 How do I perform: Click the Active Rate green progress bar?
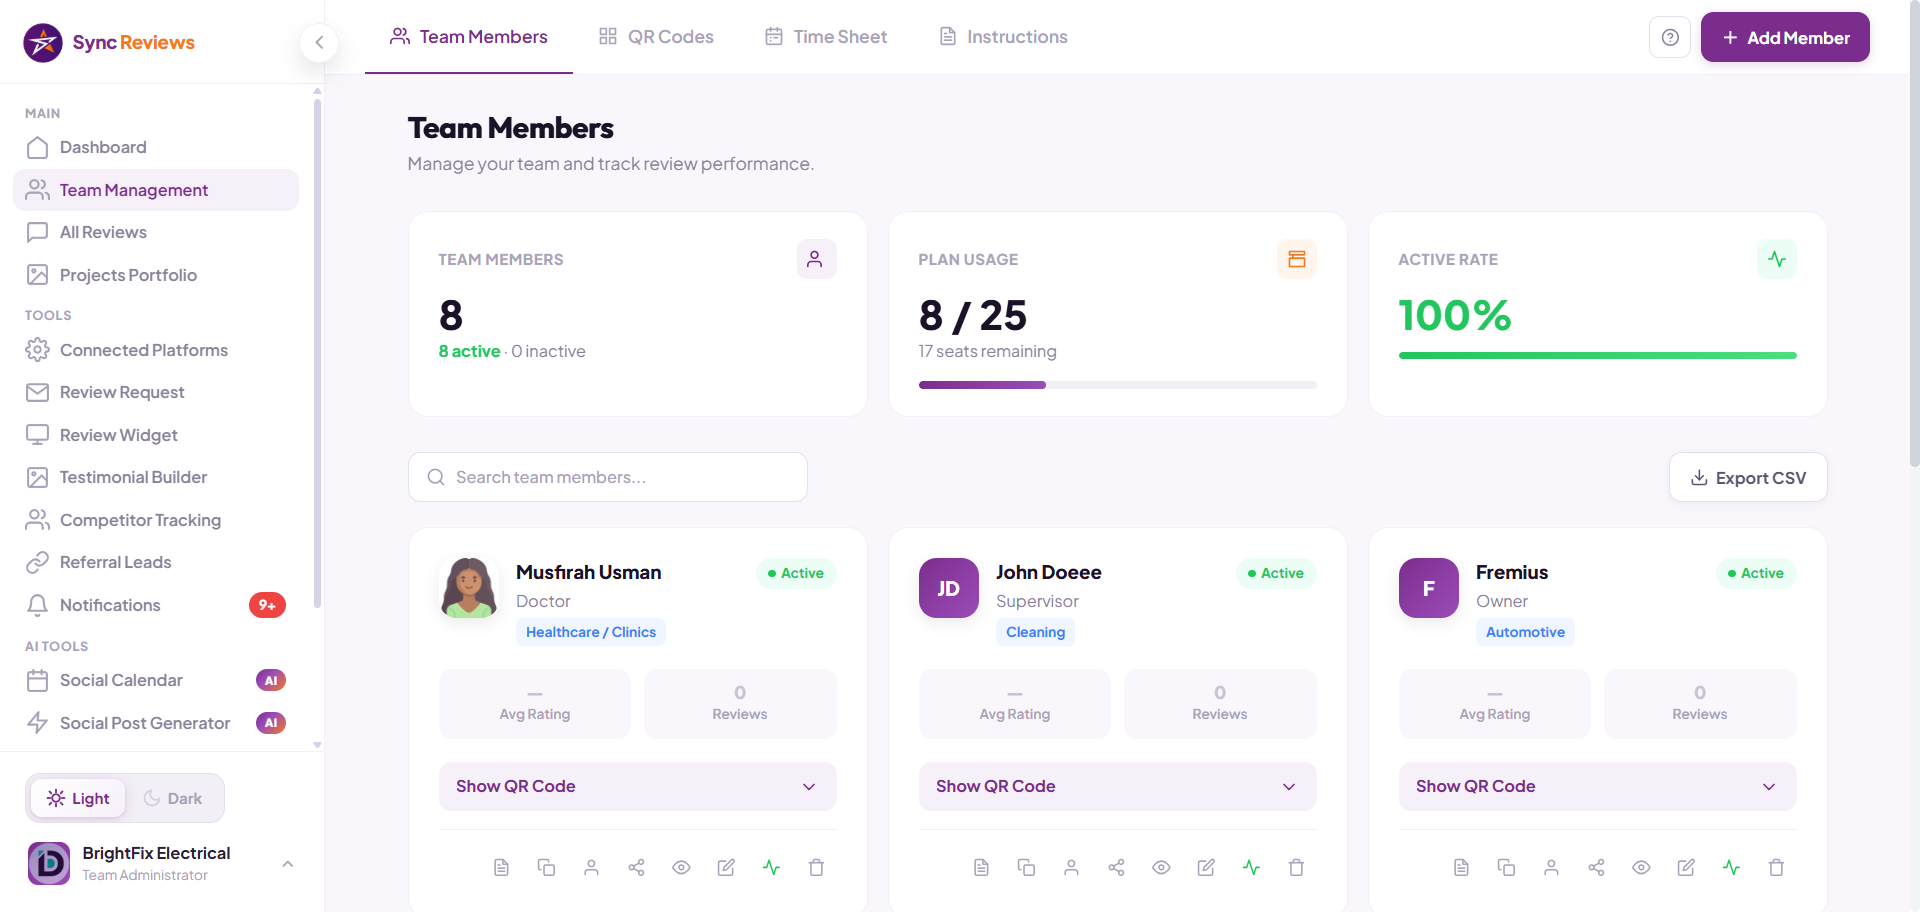(x=1597, y=355)
